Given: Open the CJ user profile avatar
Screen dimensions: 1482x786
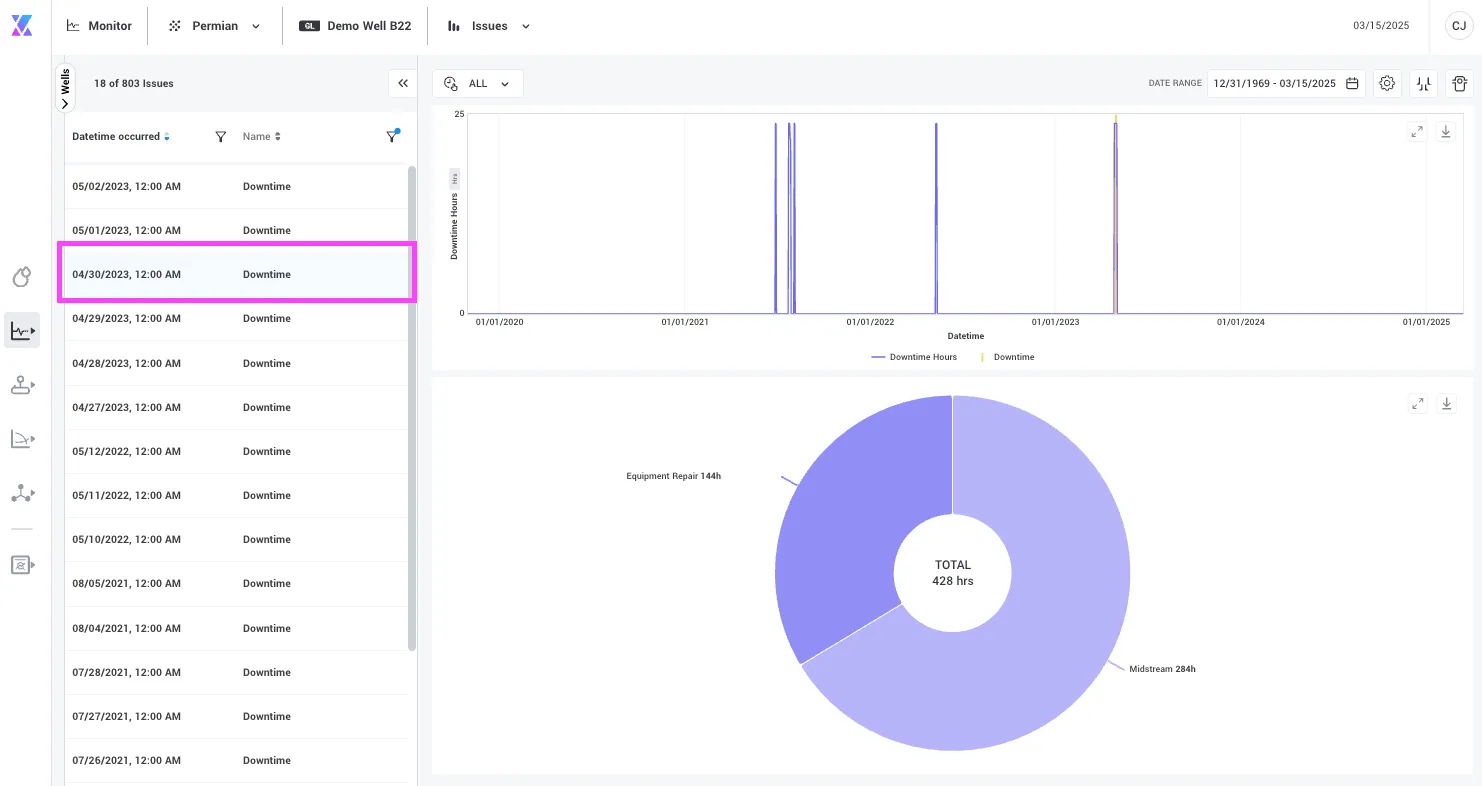Looking at the screenshot, I should pos(1459,26).
